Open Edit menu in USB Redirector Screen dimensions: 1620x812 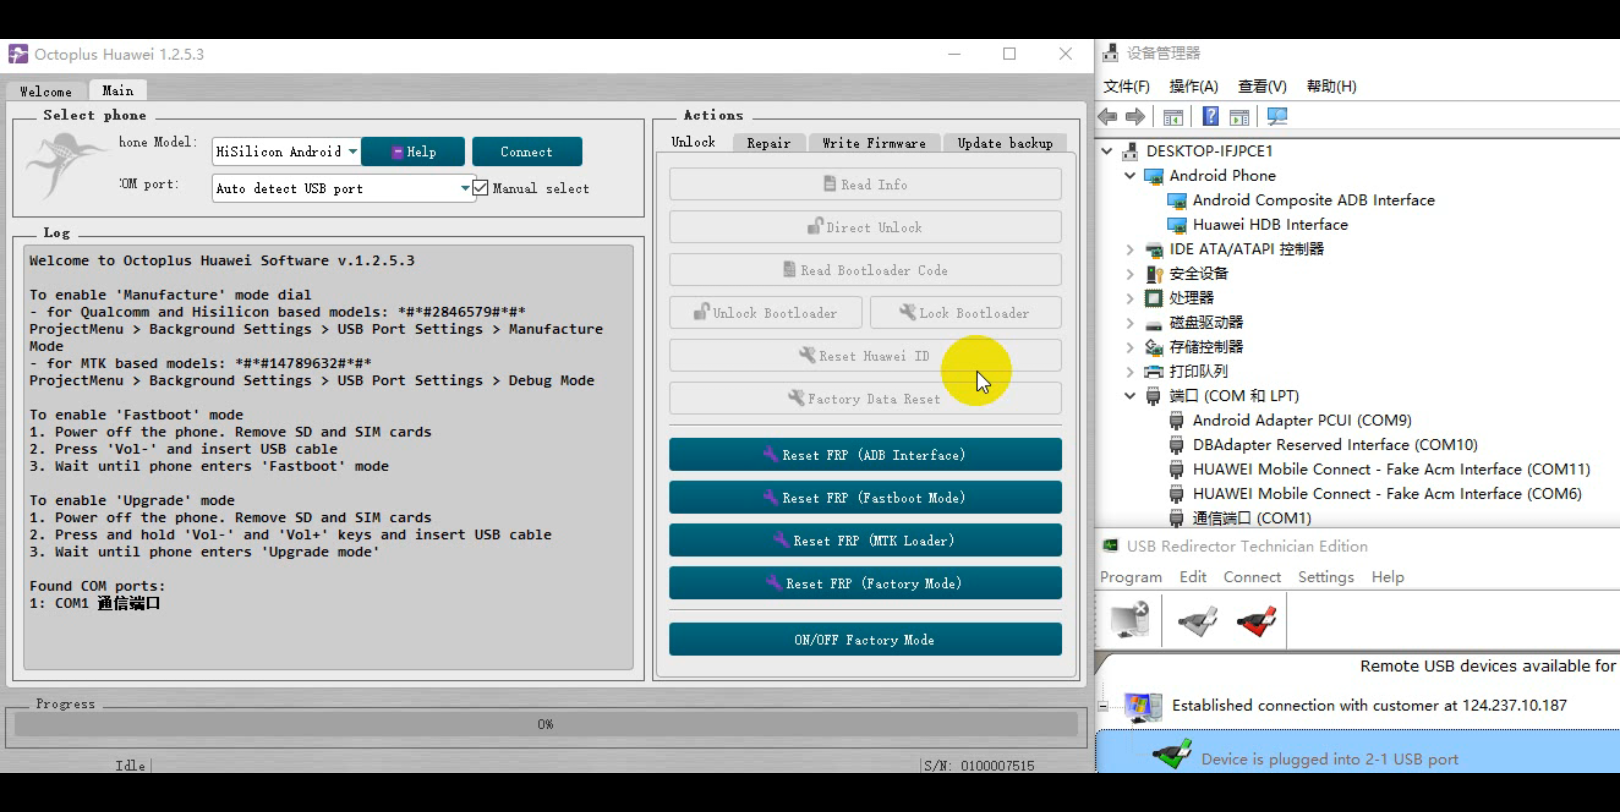tap(1193, 577)
